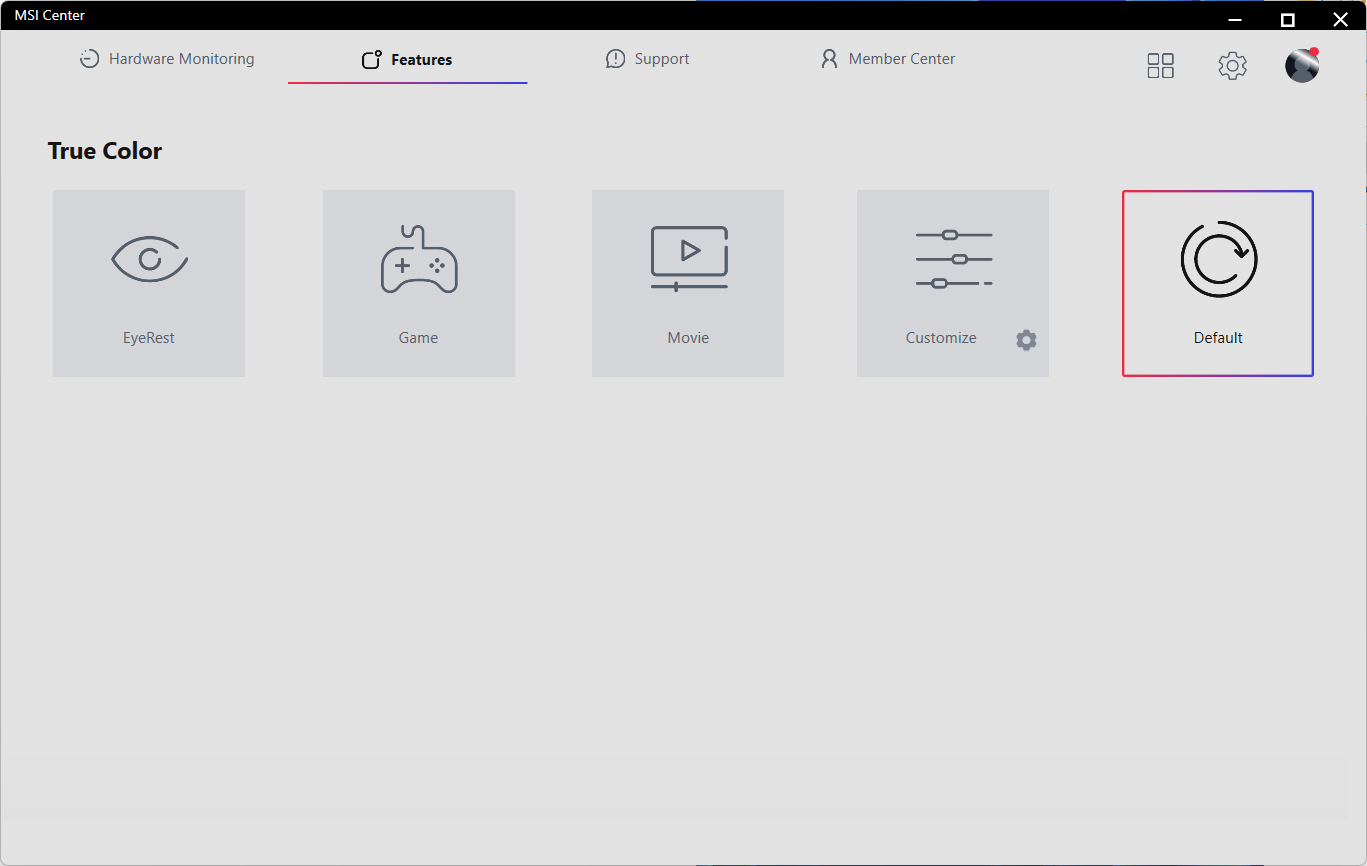
Task: Open the apps grid view icon
Action: point(1160,66)
